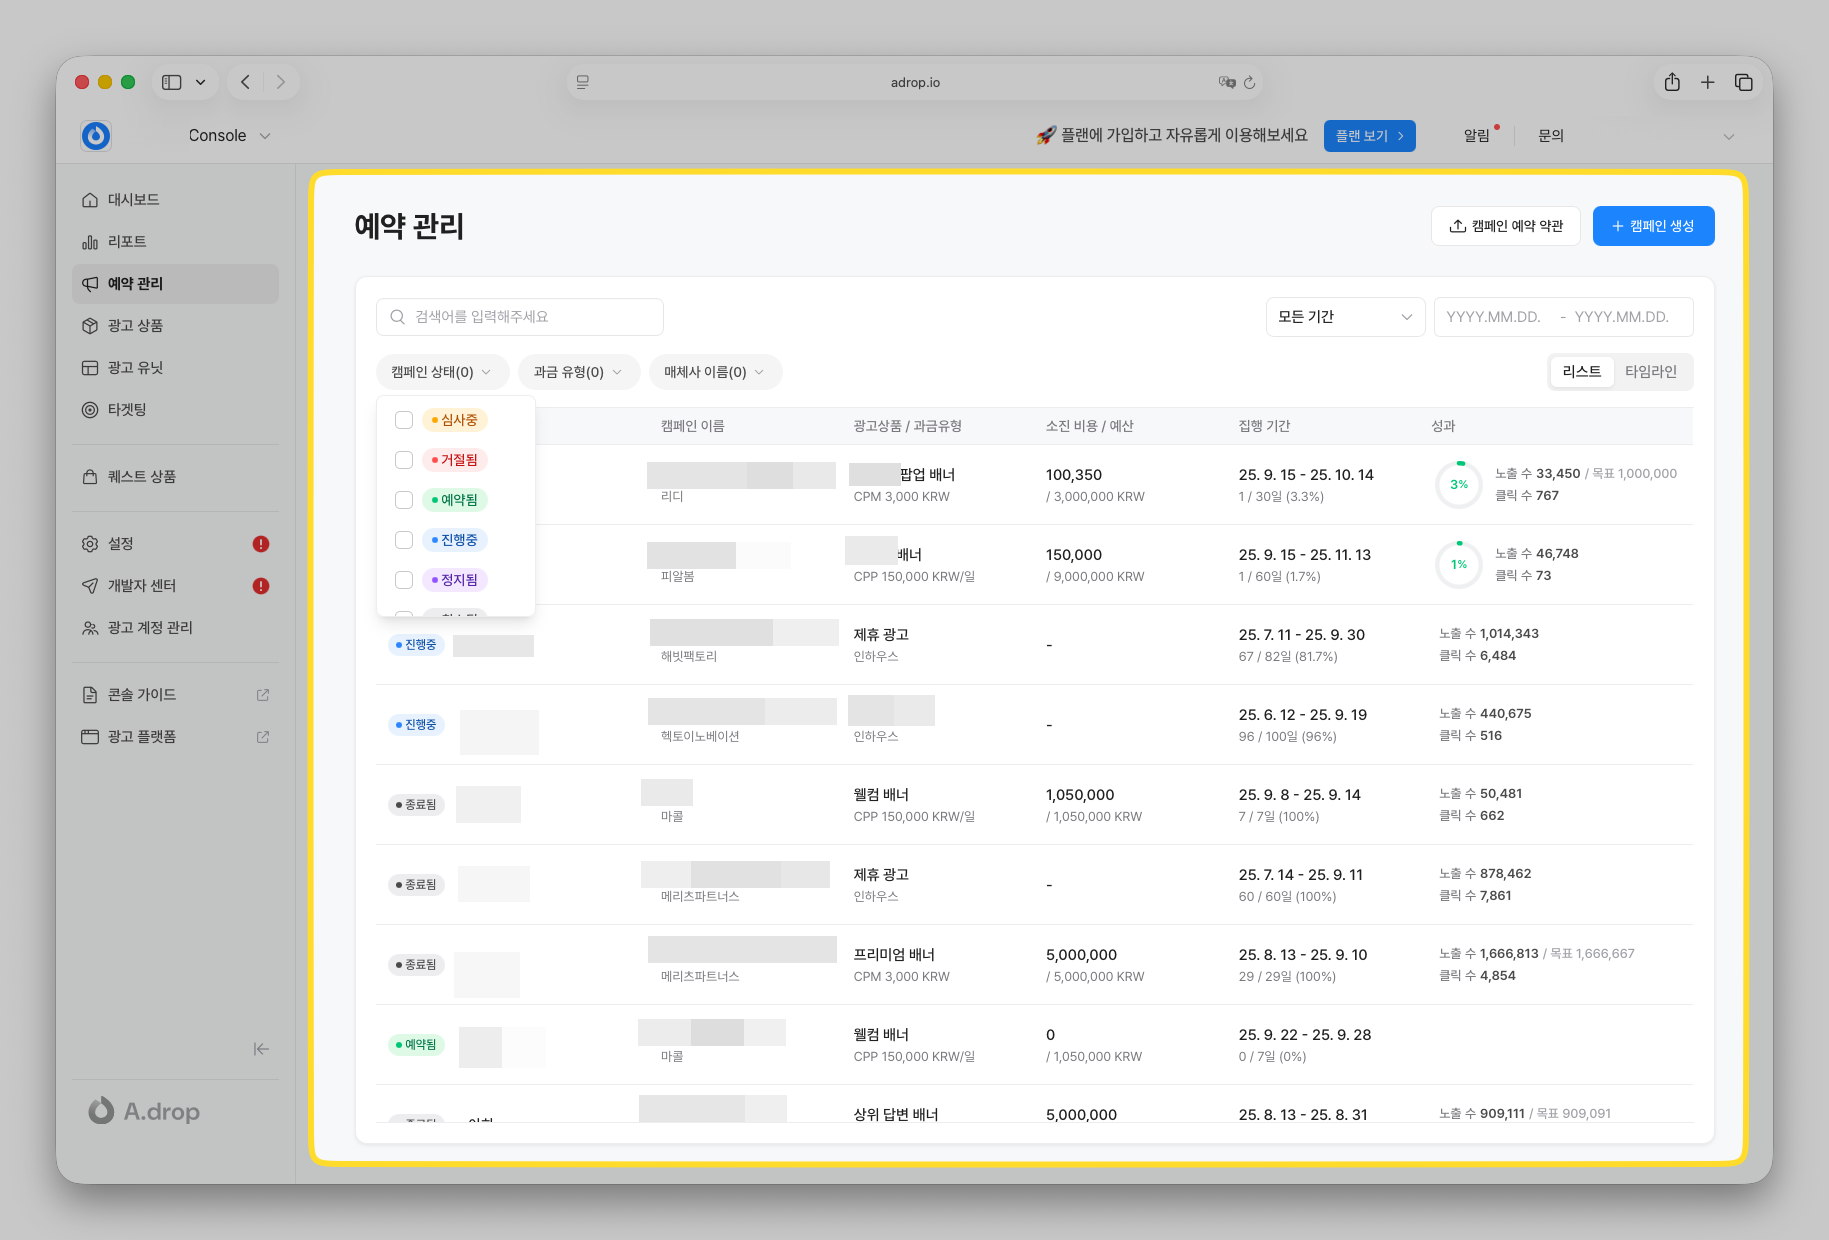Check the 심사중 status checkbox
Image resolution: width=1829 pixels, height=1240 pixels.
[x=404, y=420]
